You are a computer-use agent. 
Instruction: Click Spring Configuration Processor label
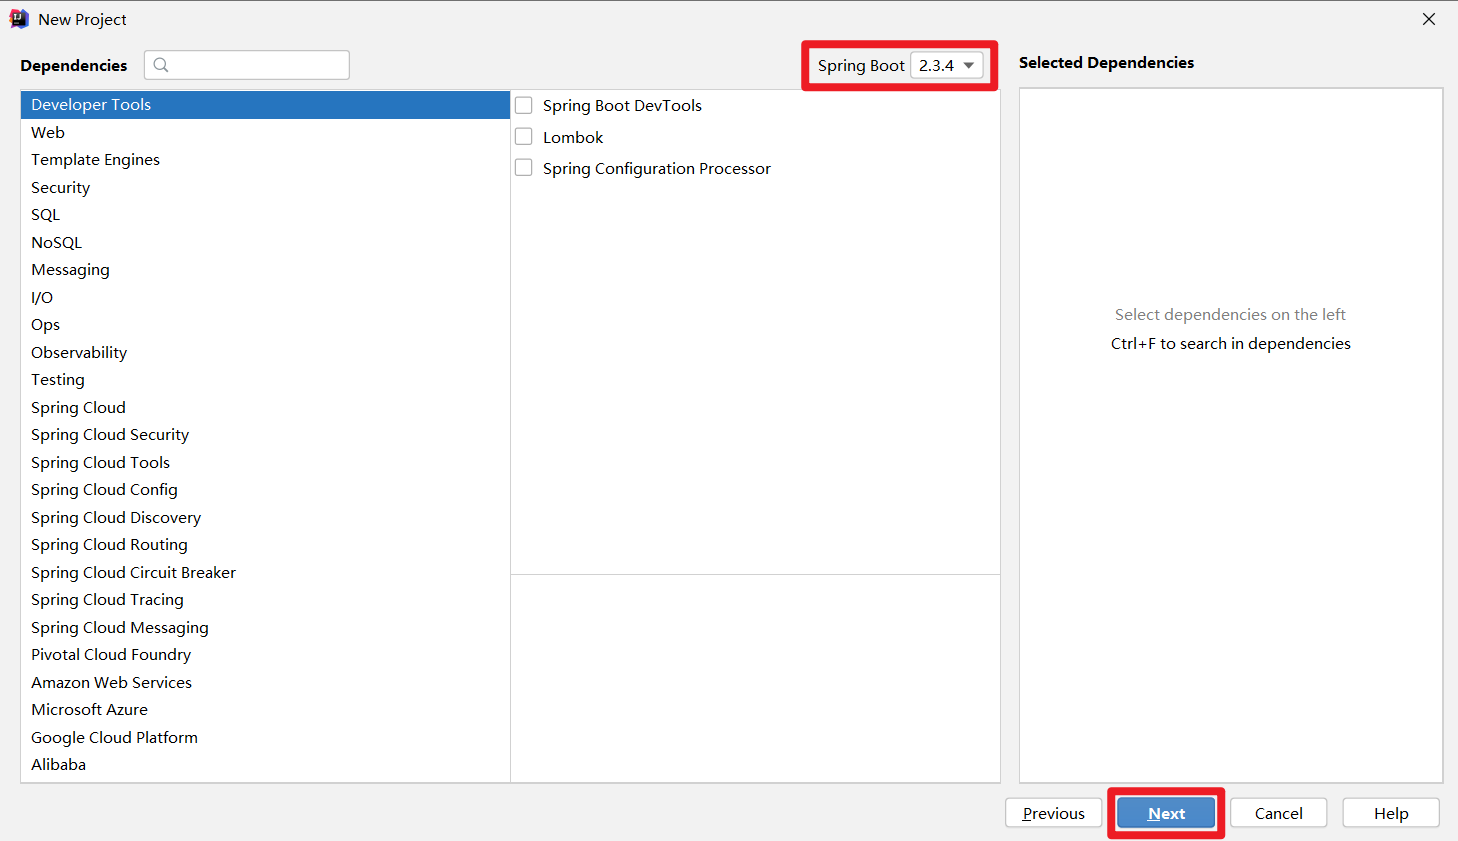657,168
